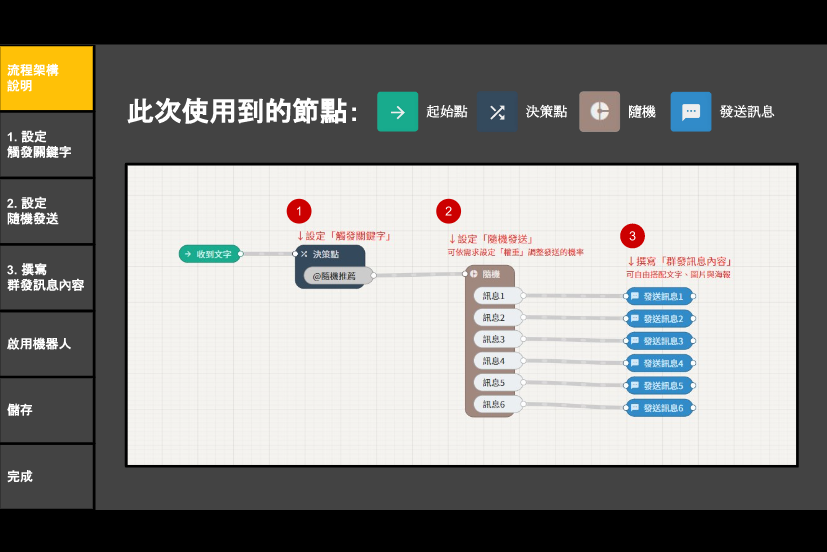
Task: Select the 隨機 node header
Action: click(x=489, y=274)
